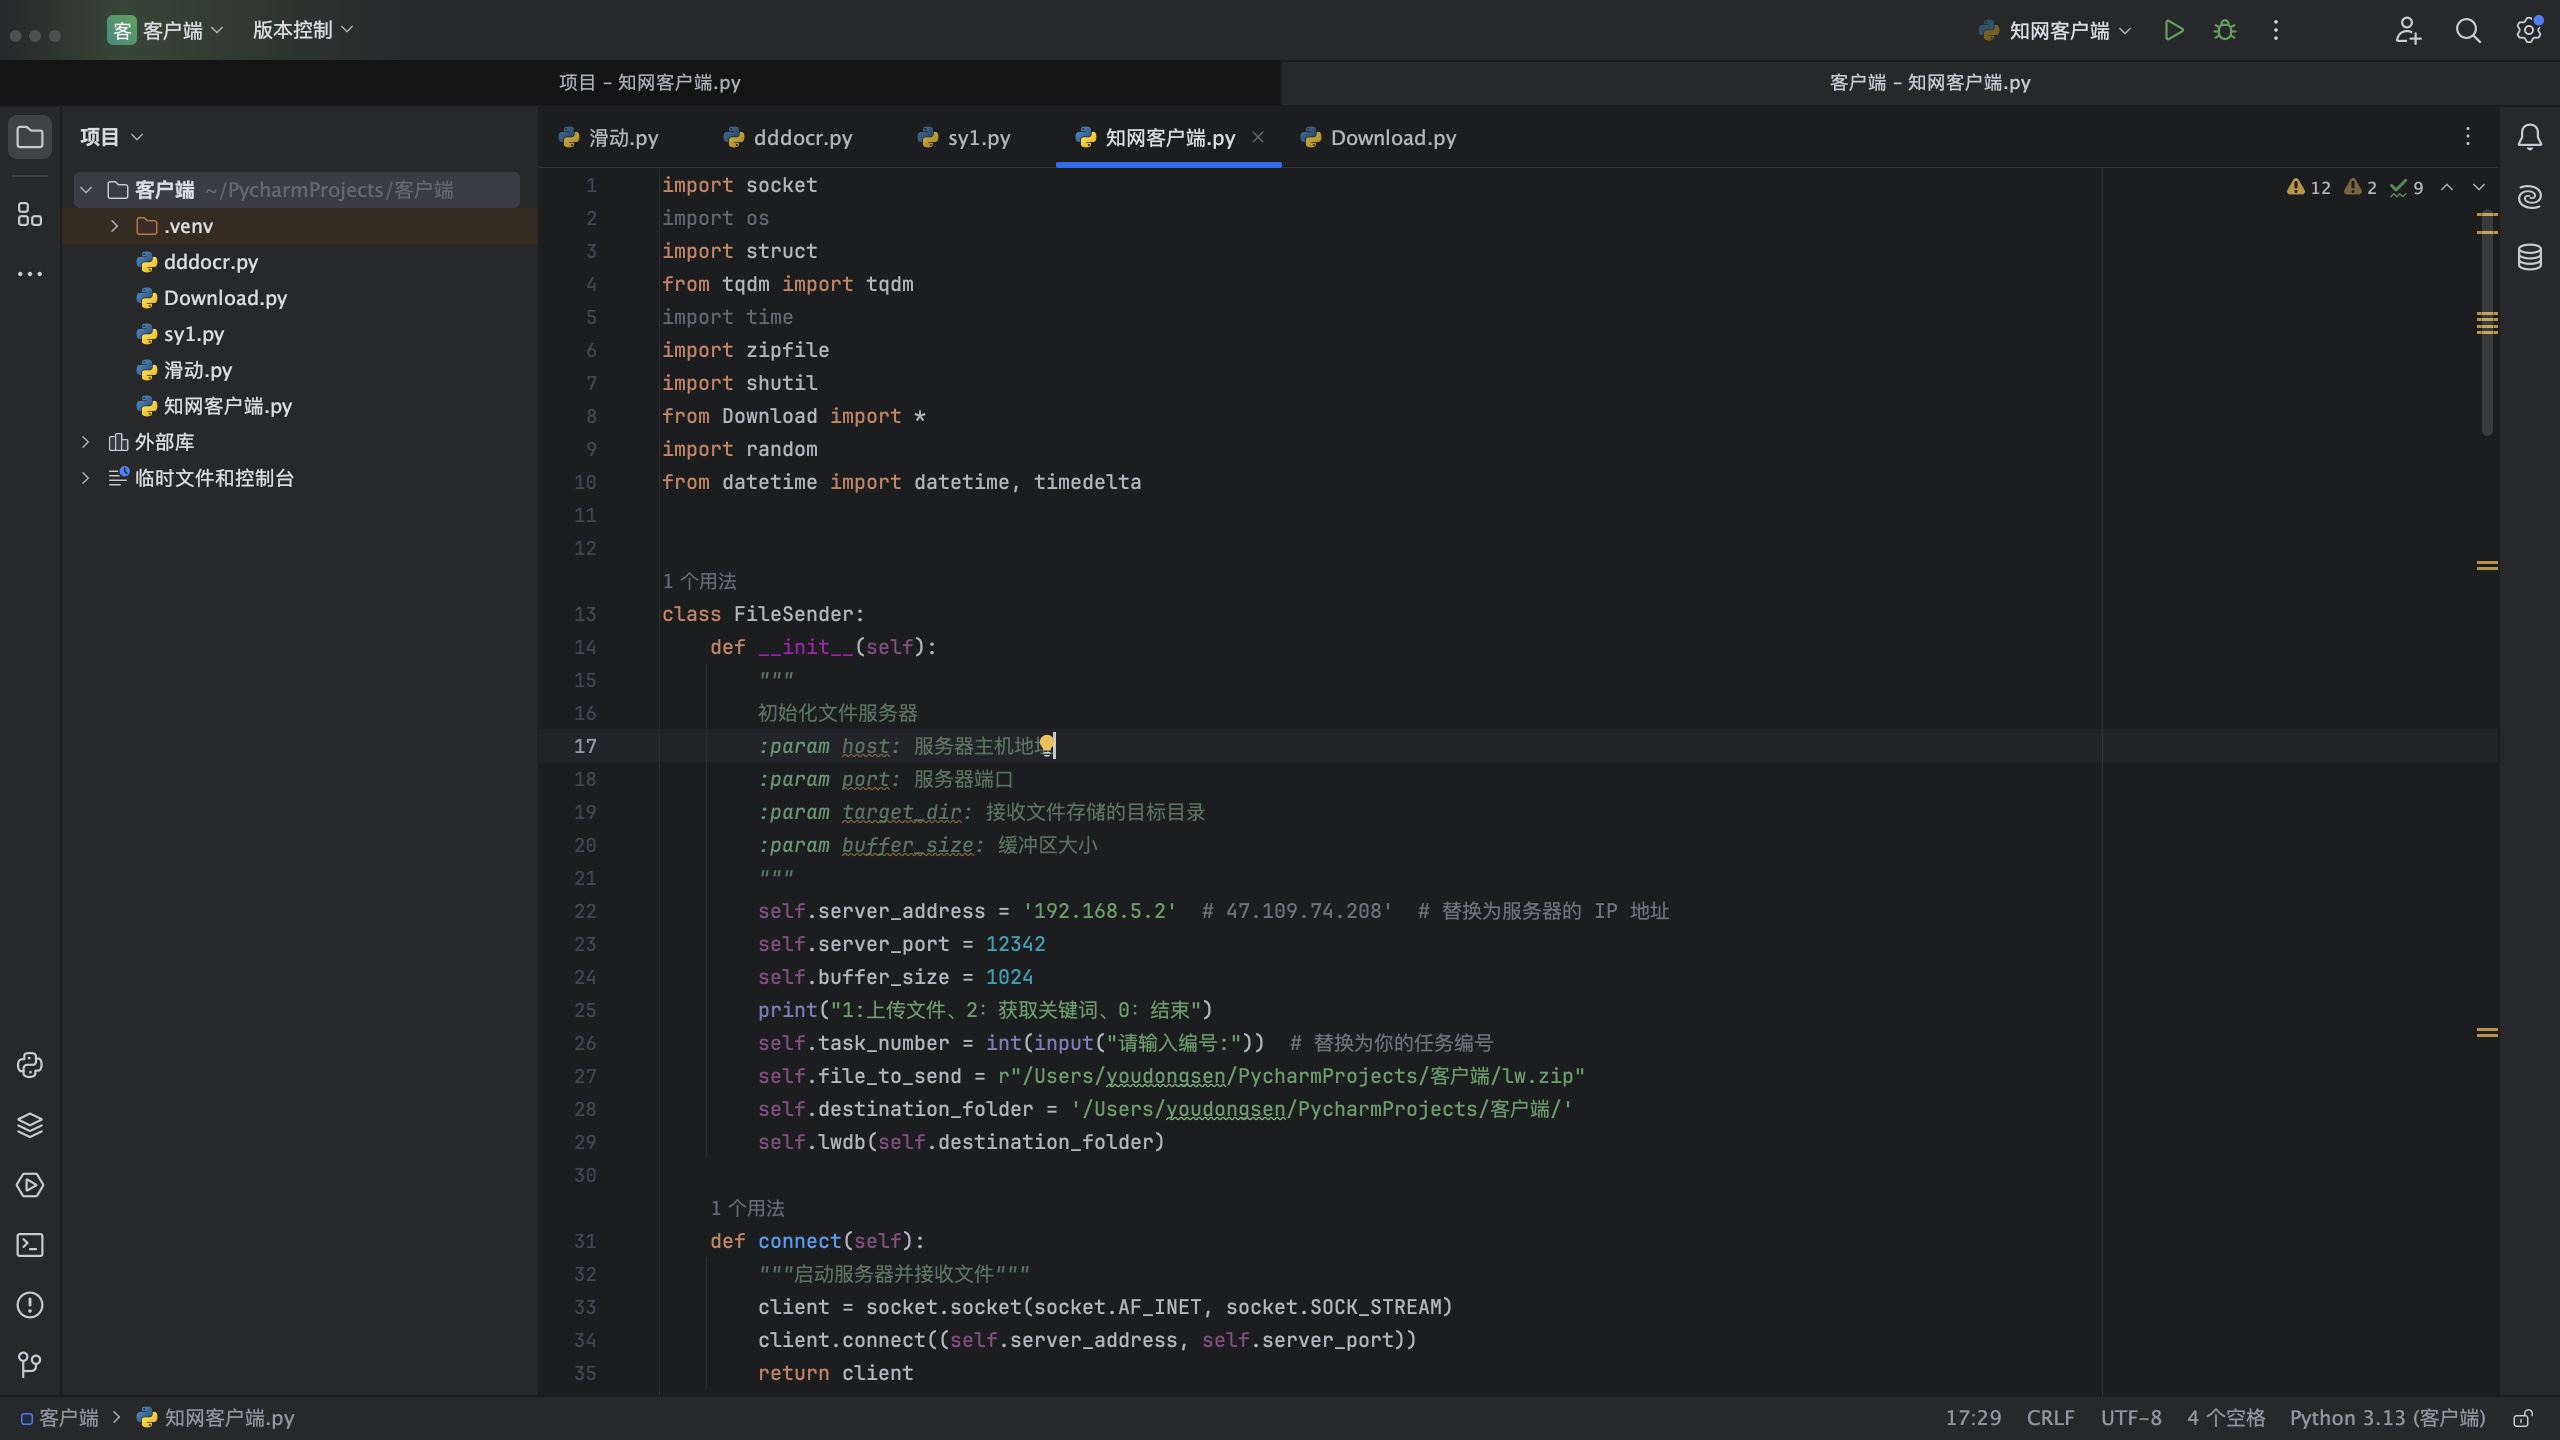Click the CRLF line separator setting

tap(2050, 1418)
